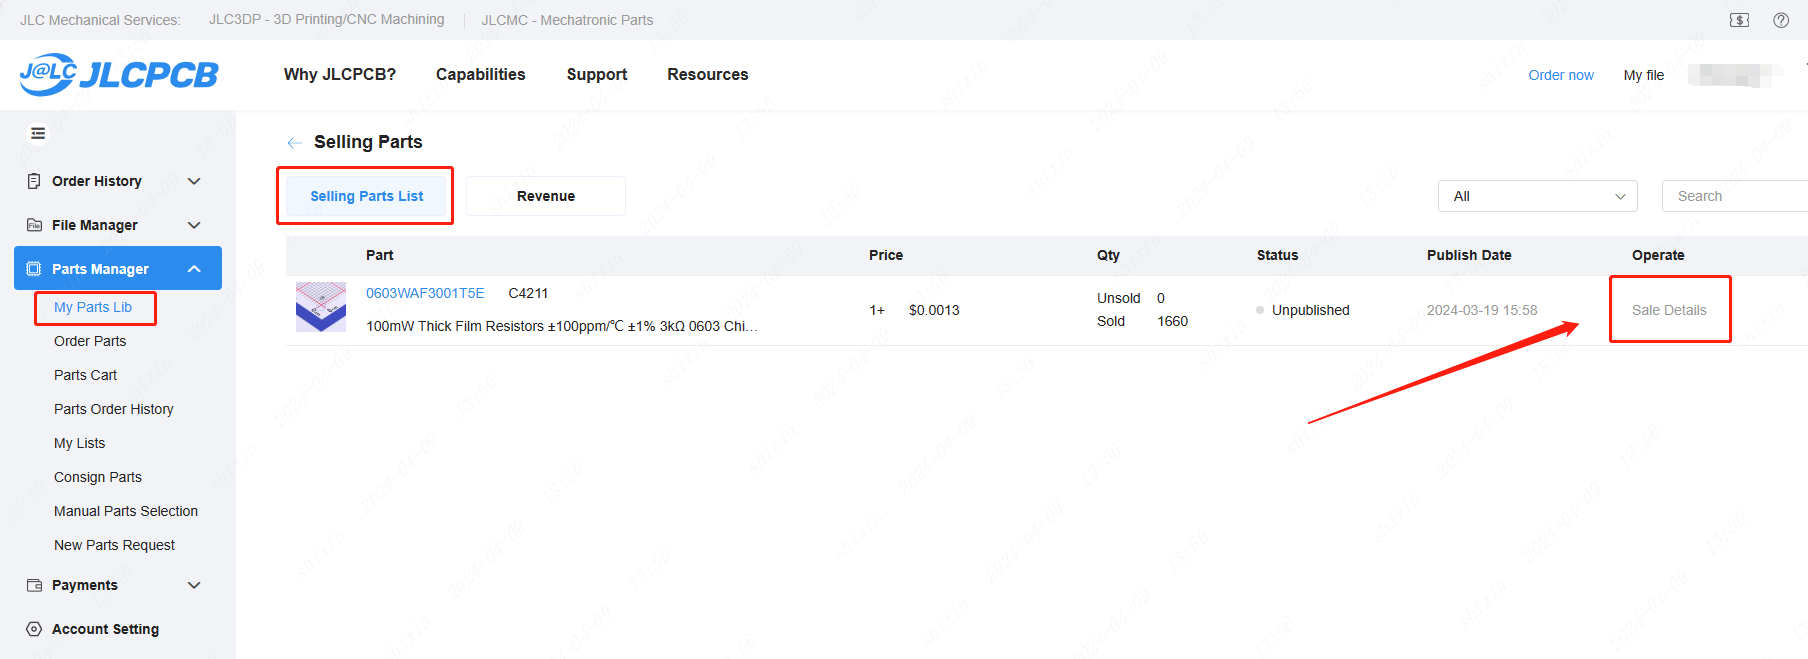Expand the Order History chevron
This screenshot has height=659, width=1808.
[x=194, y=181]
